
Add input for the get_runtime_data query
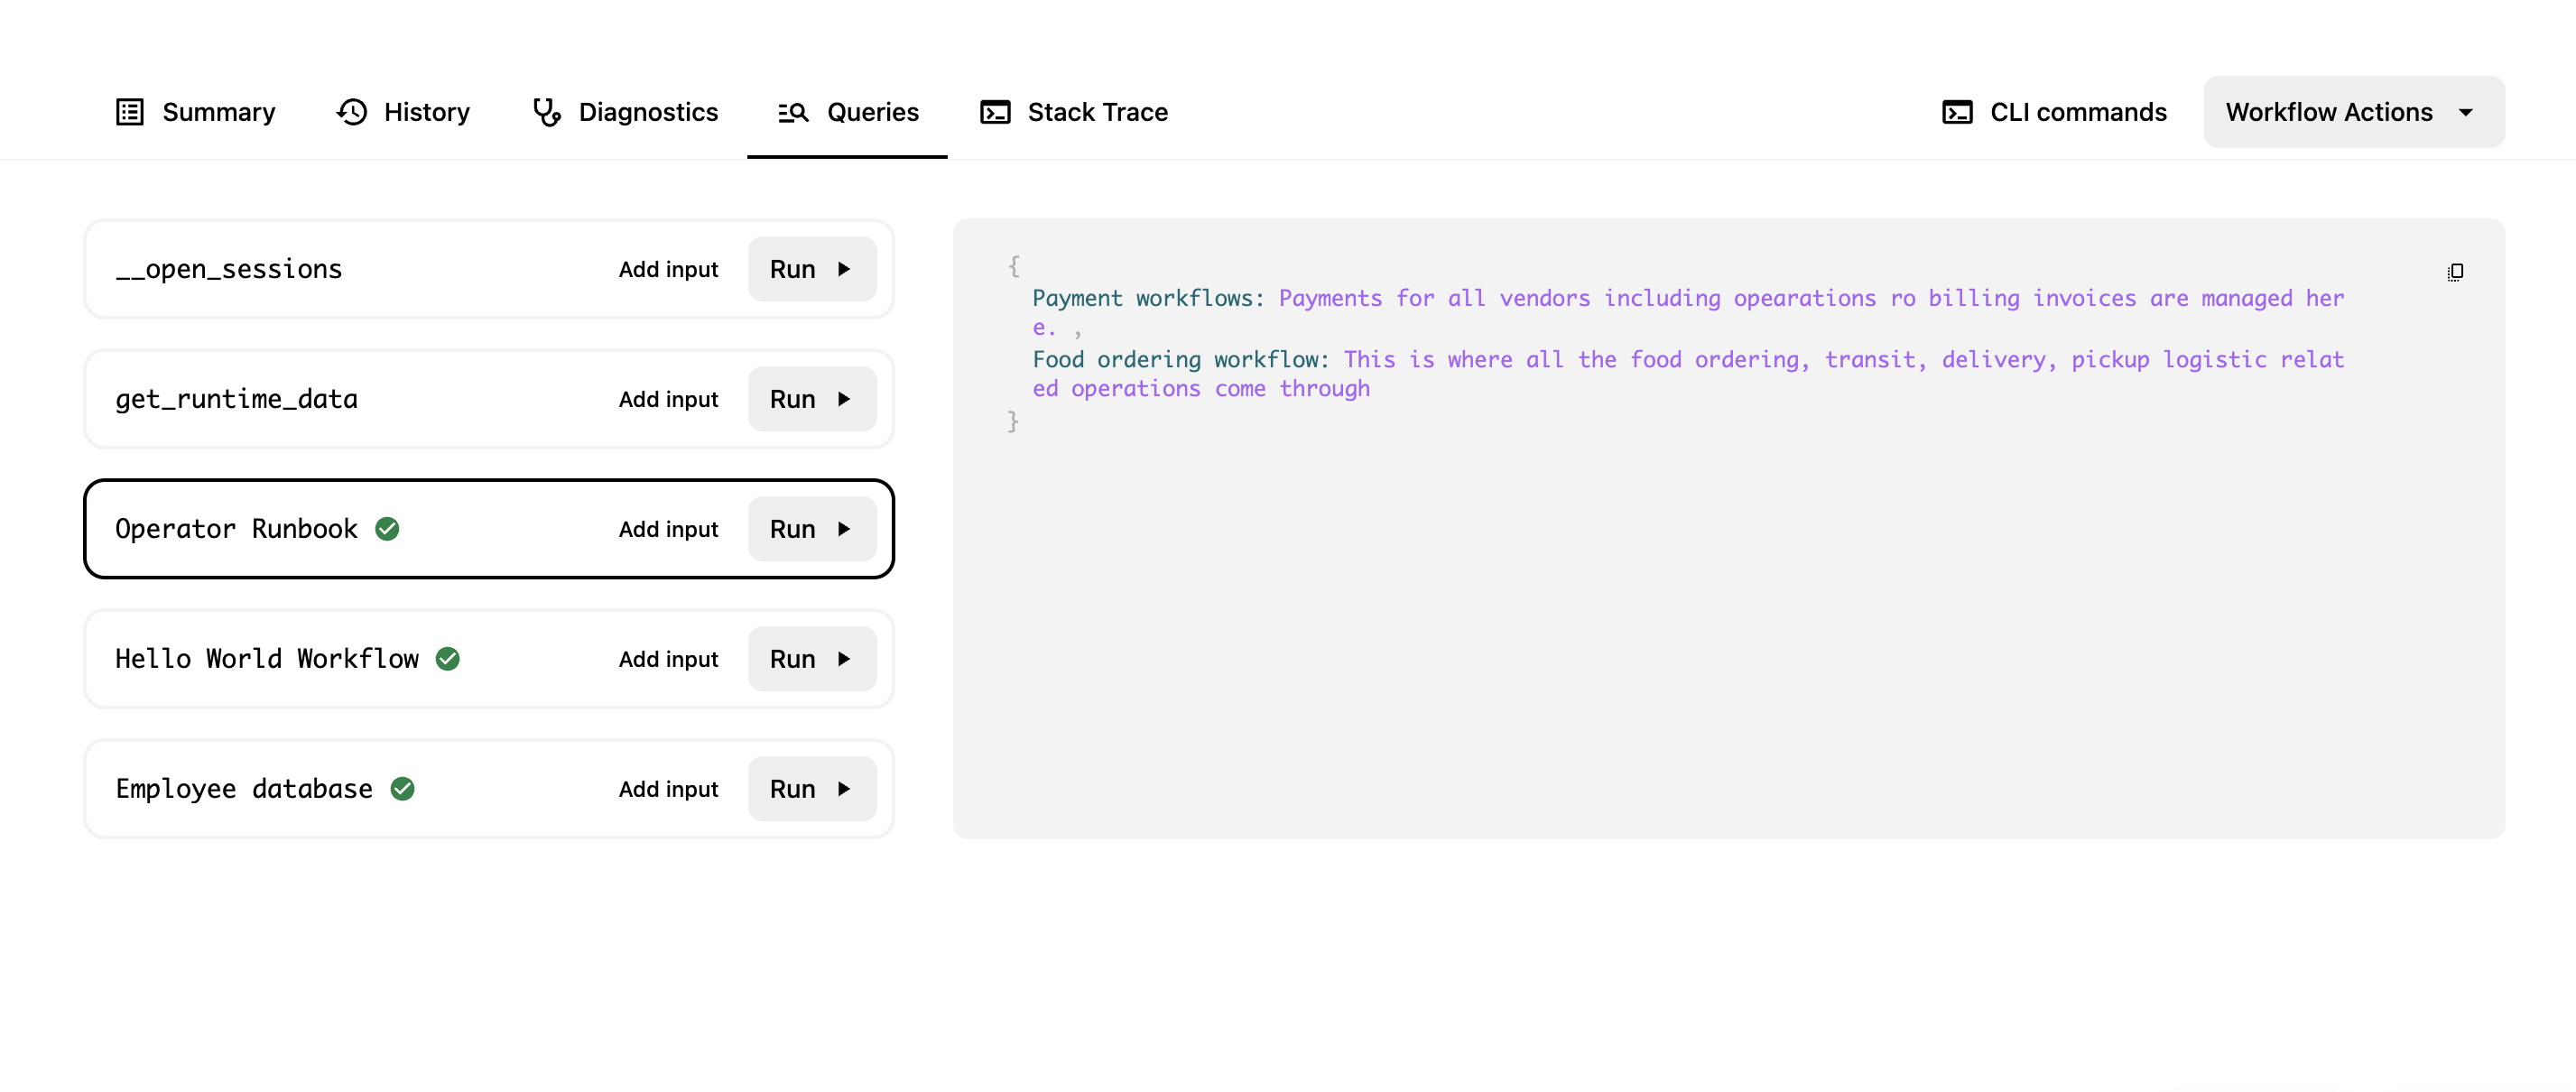667,398
